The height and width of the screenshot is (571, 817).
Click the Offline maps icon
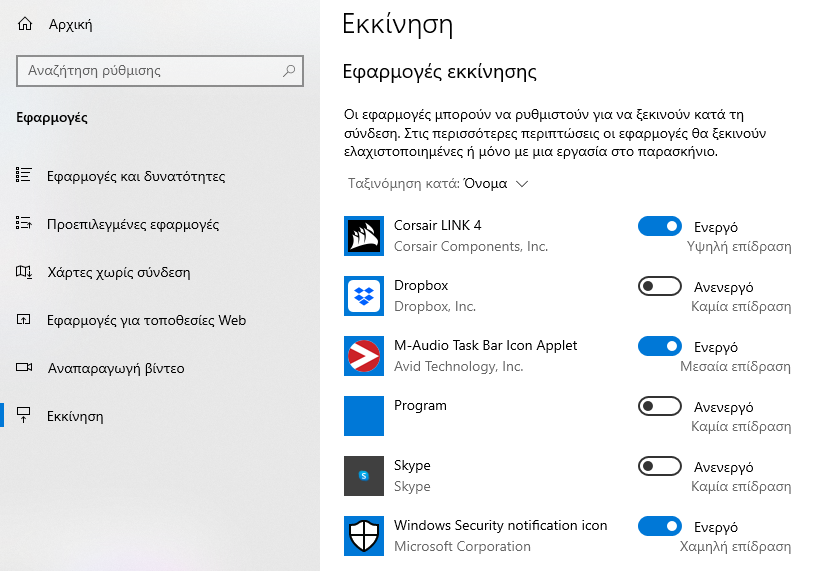pos(23,272)
